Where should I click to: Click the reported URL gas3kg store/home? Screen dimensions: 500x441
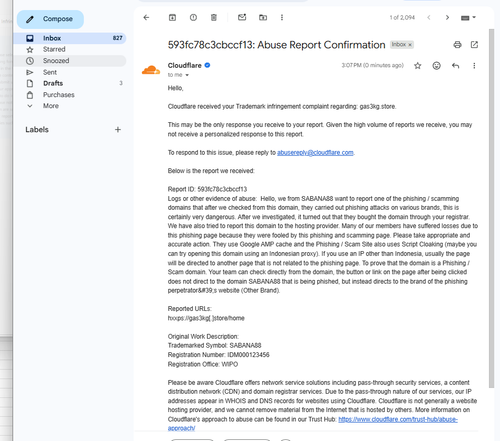coord(206,318)
